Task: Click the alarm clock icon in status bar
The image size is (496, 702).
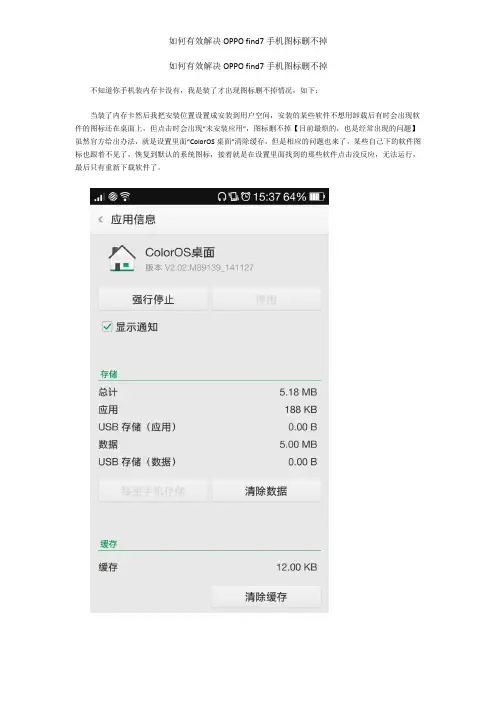Action: pos(245,197)
